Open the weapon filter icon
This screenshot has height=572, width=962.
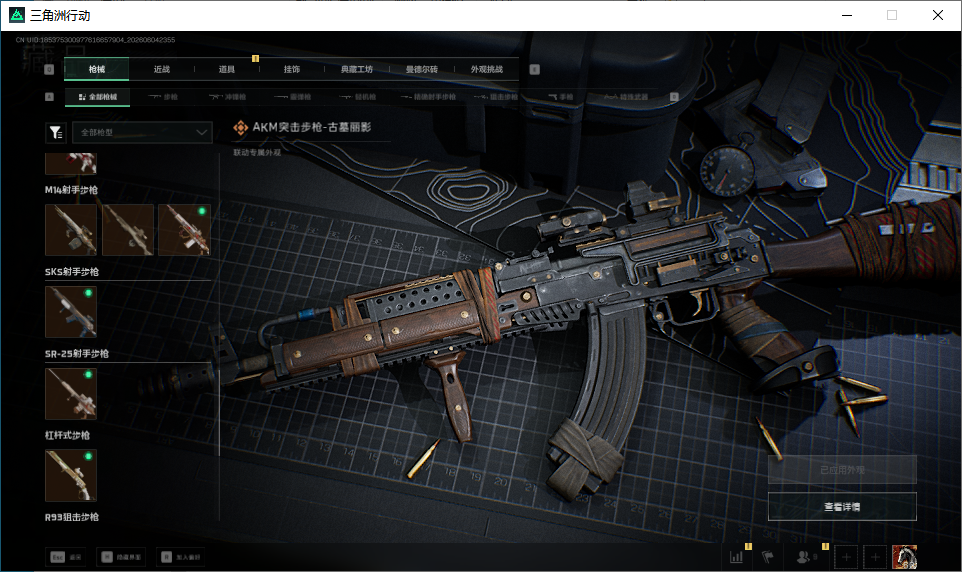[x=56, y=132]
